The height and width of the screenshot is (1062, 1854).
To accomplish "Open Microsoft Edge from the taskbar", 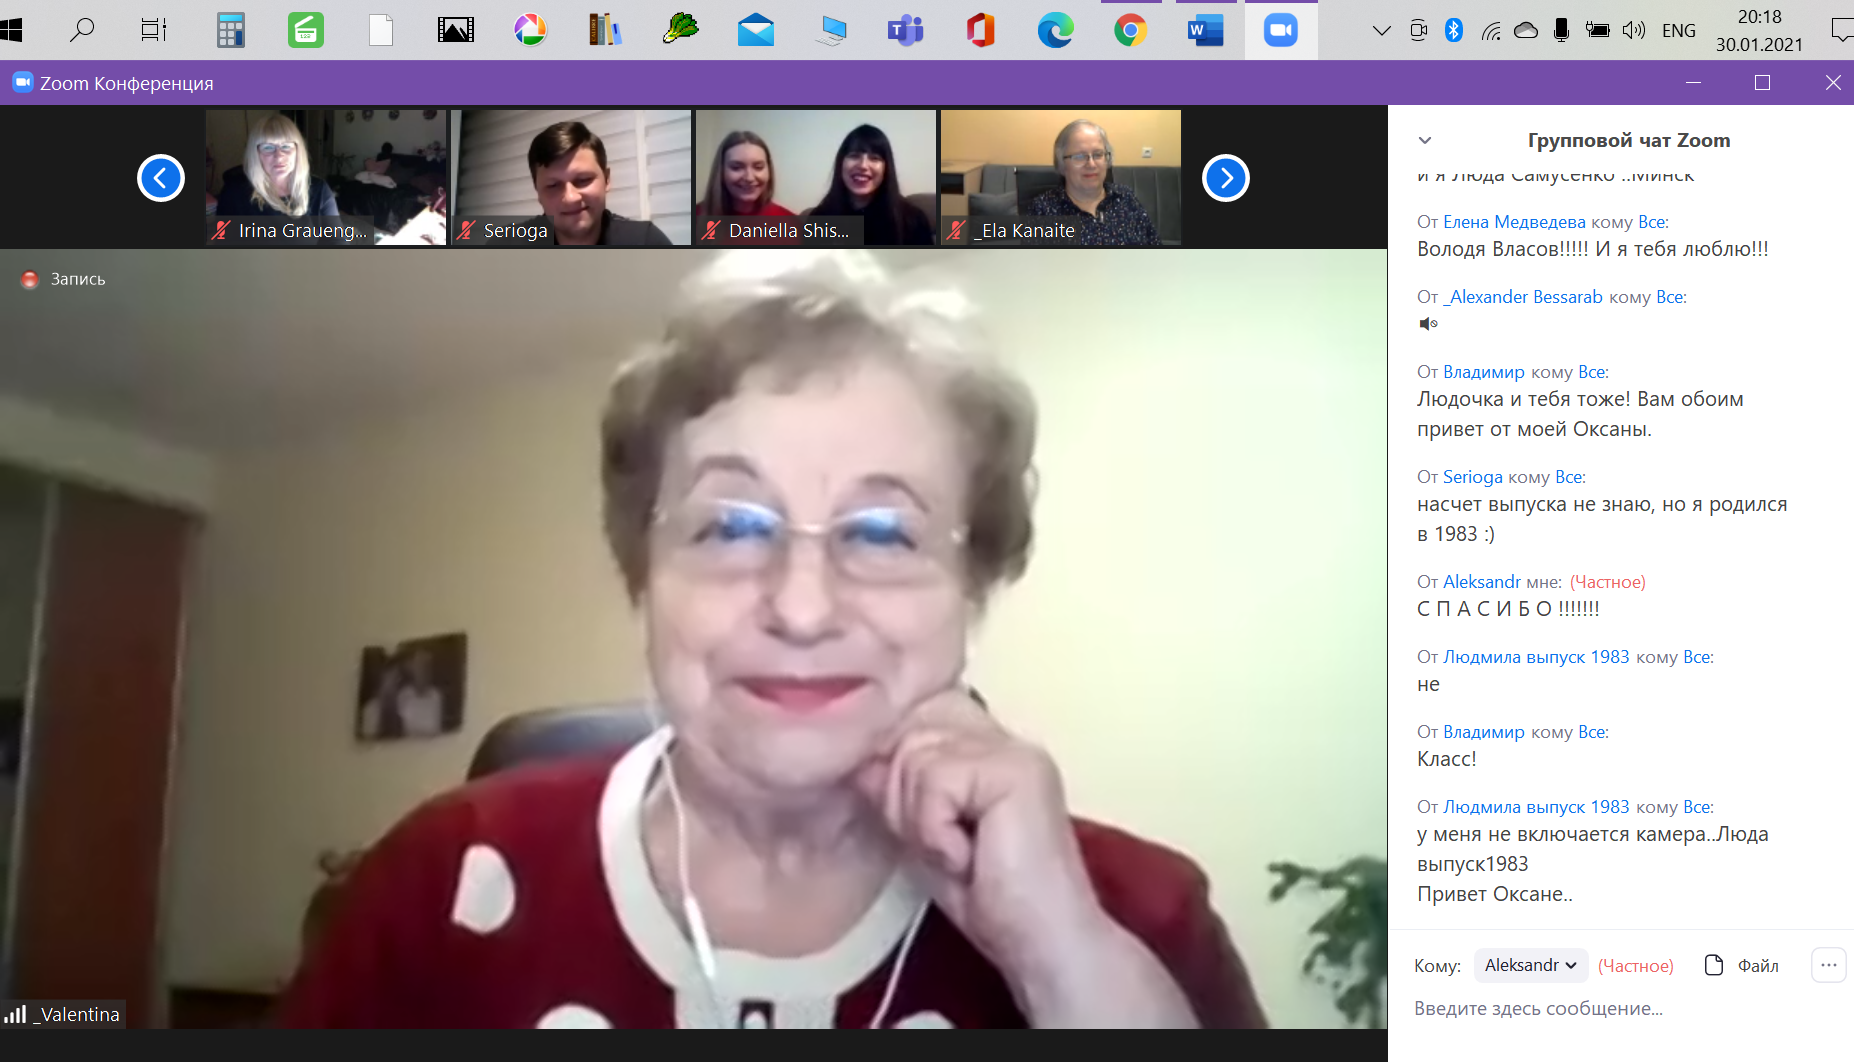I will [x=1055, y=31].
